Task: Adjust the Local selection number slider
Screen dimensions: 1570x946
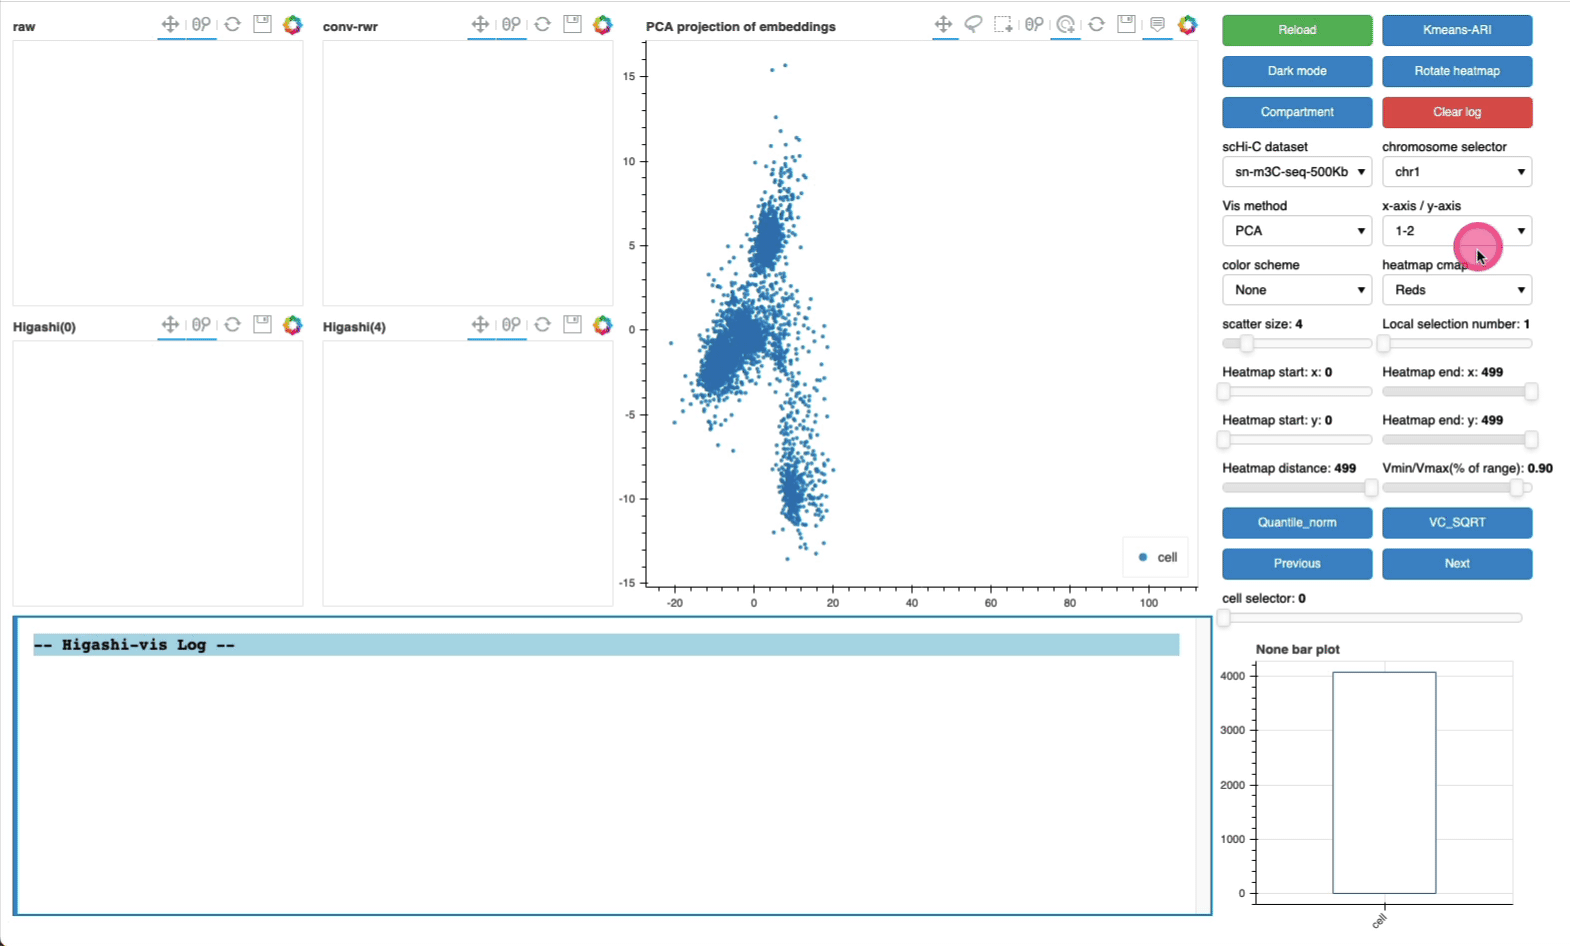Action: [x=1384, y=343]
